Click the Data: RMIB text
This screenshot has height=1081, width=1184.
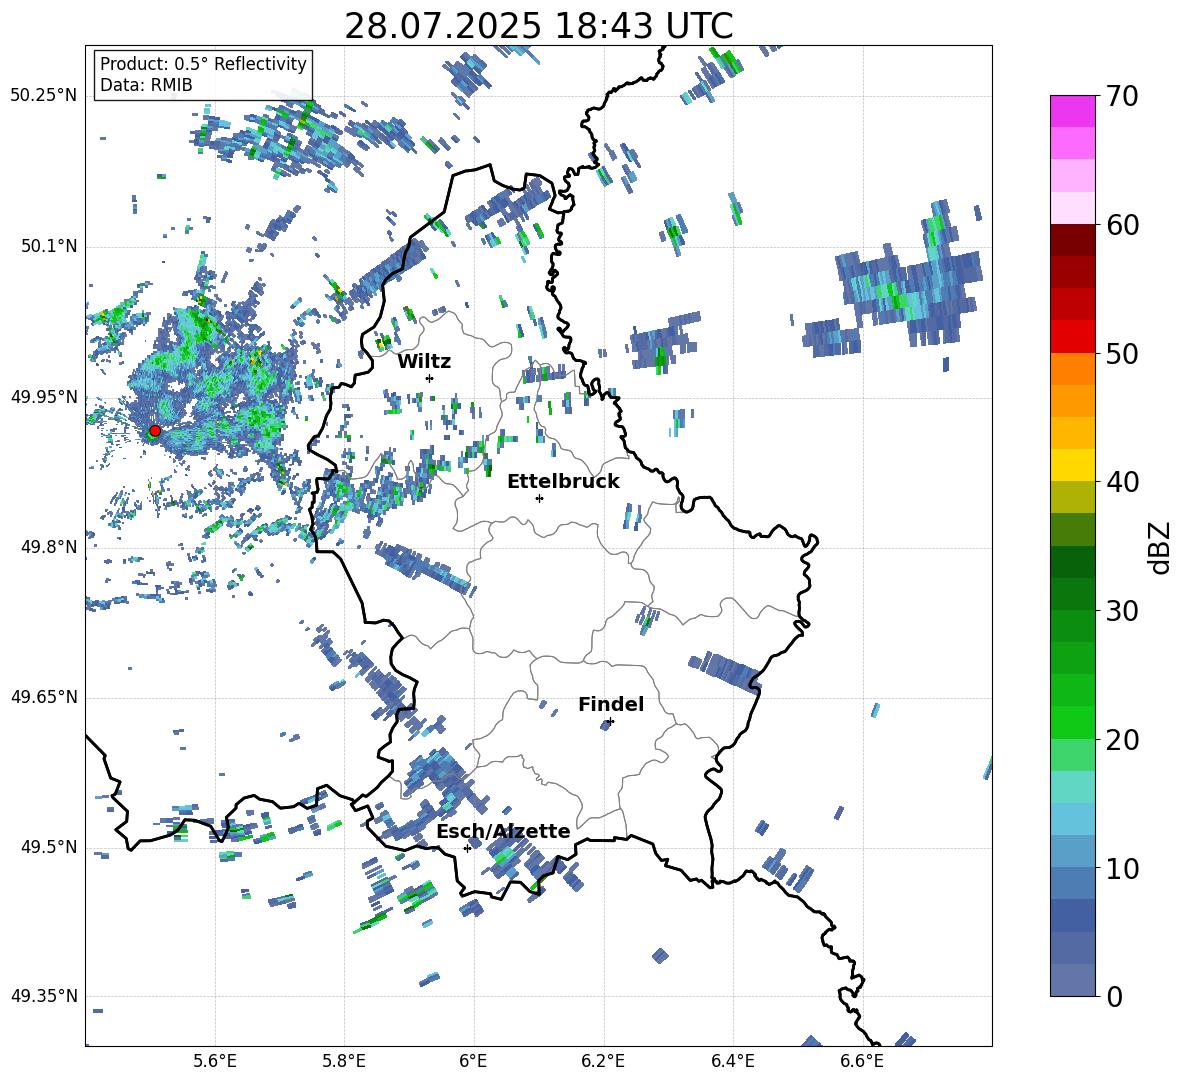pos(146,85)
